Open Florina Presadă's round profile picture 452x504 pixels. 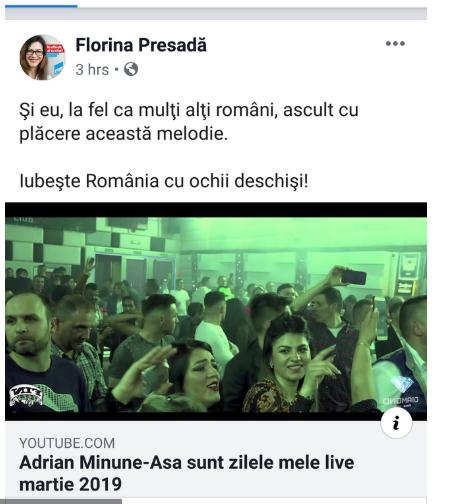point(42,57)
